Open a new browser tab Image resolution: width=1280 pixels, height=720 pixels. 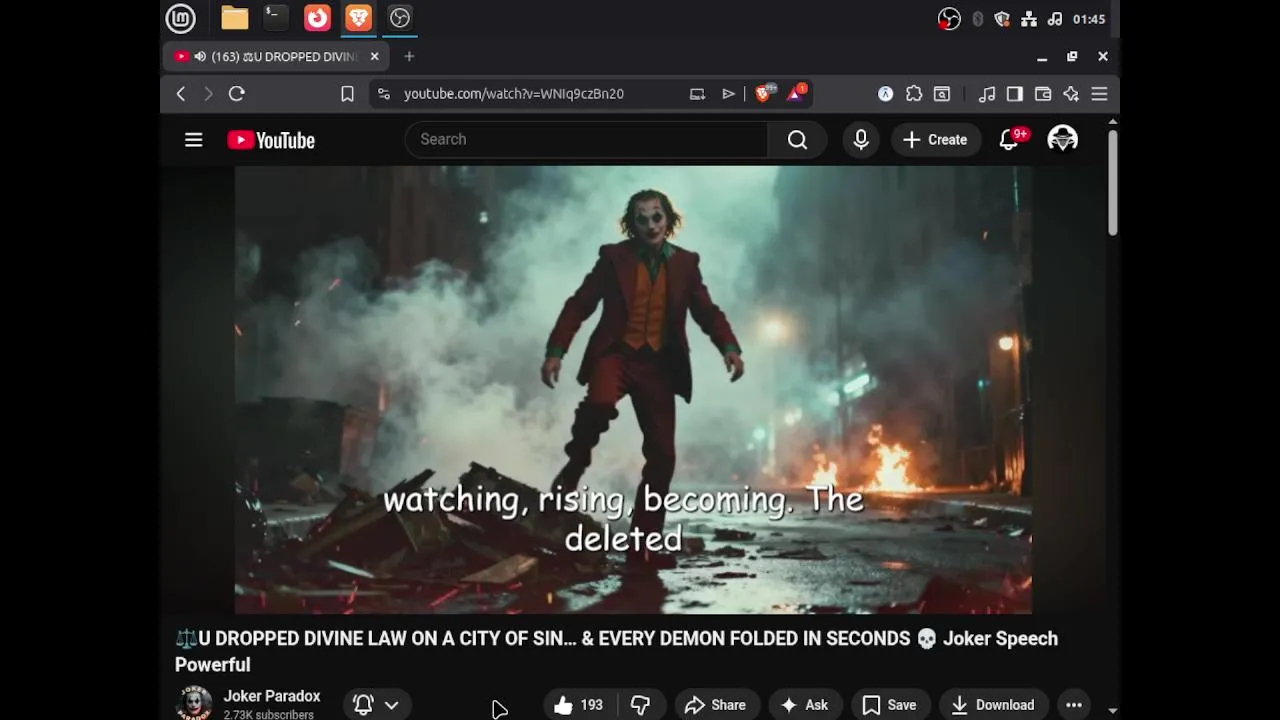coord(409,57)
